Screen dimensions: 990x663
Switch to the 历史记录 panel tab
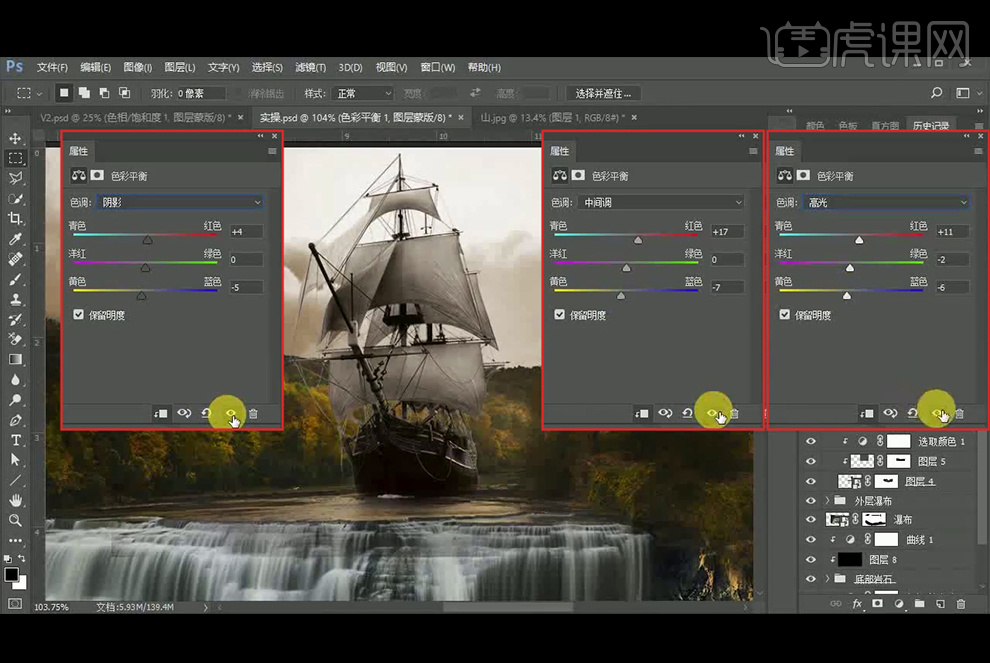pos(931,125)
